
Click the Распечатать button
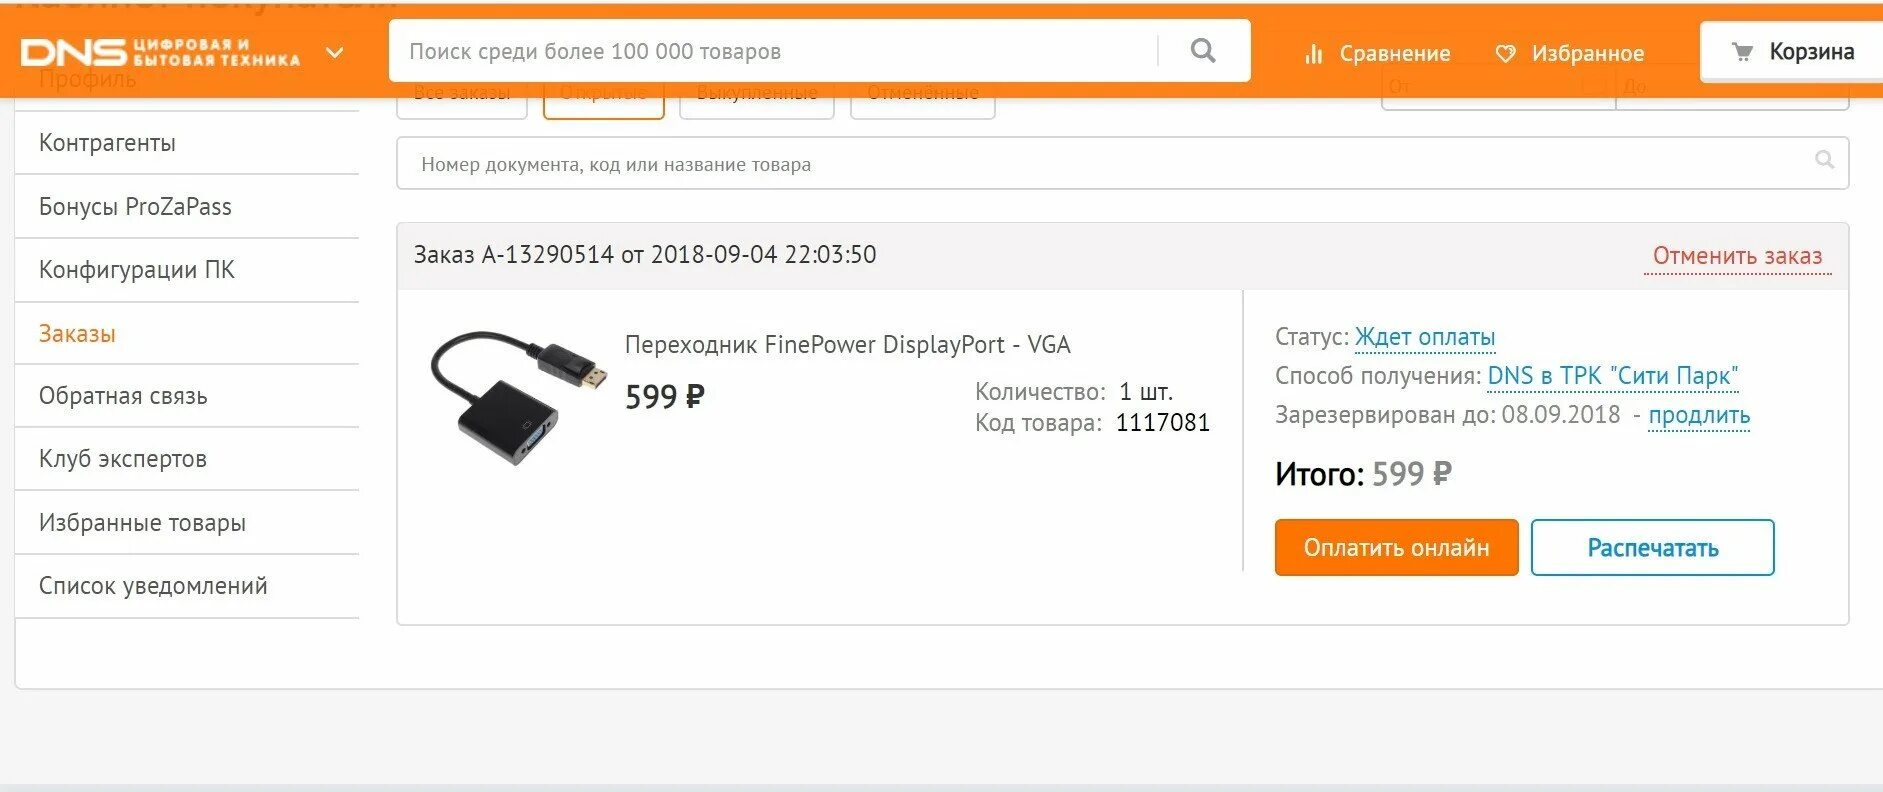click(x=1652, y=547)
